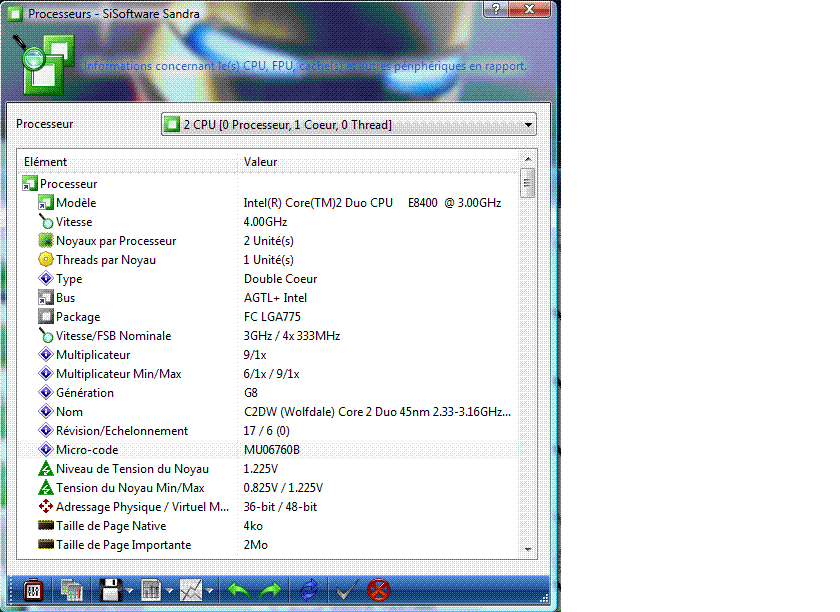The width and height of the screenshot is (840, 612).
Task: Expand the bar chart report dropdown arrow
Action: [169, 591]
